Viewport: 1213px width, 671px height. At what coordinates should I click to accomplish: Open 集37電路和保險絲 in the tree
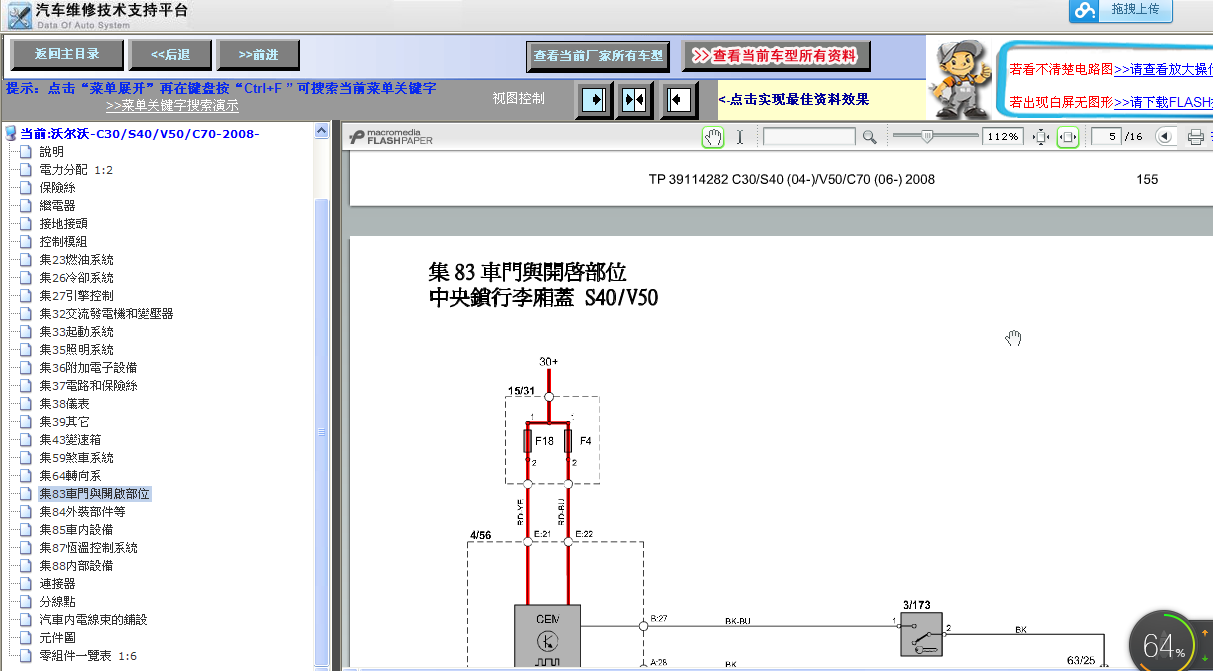(88, 386)
